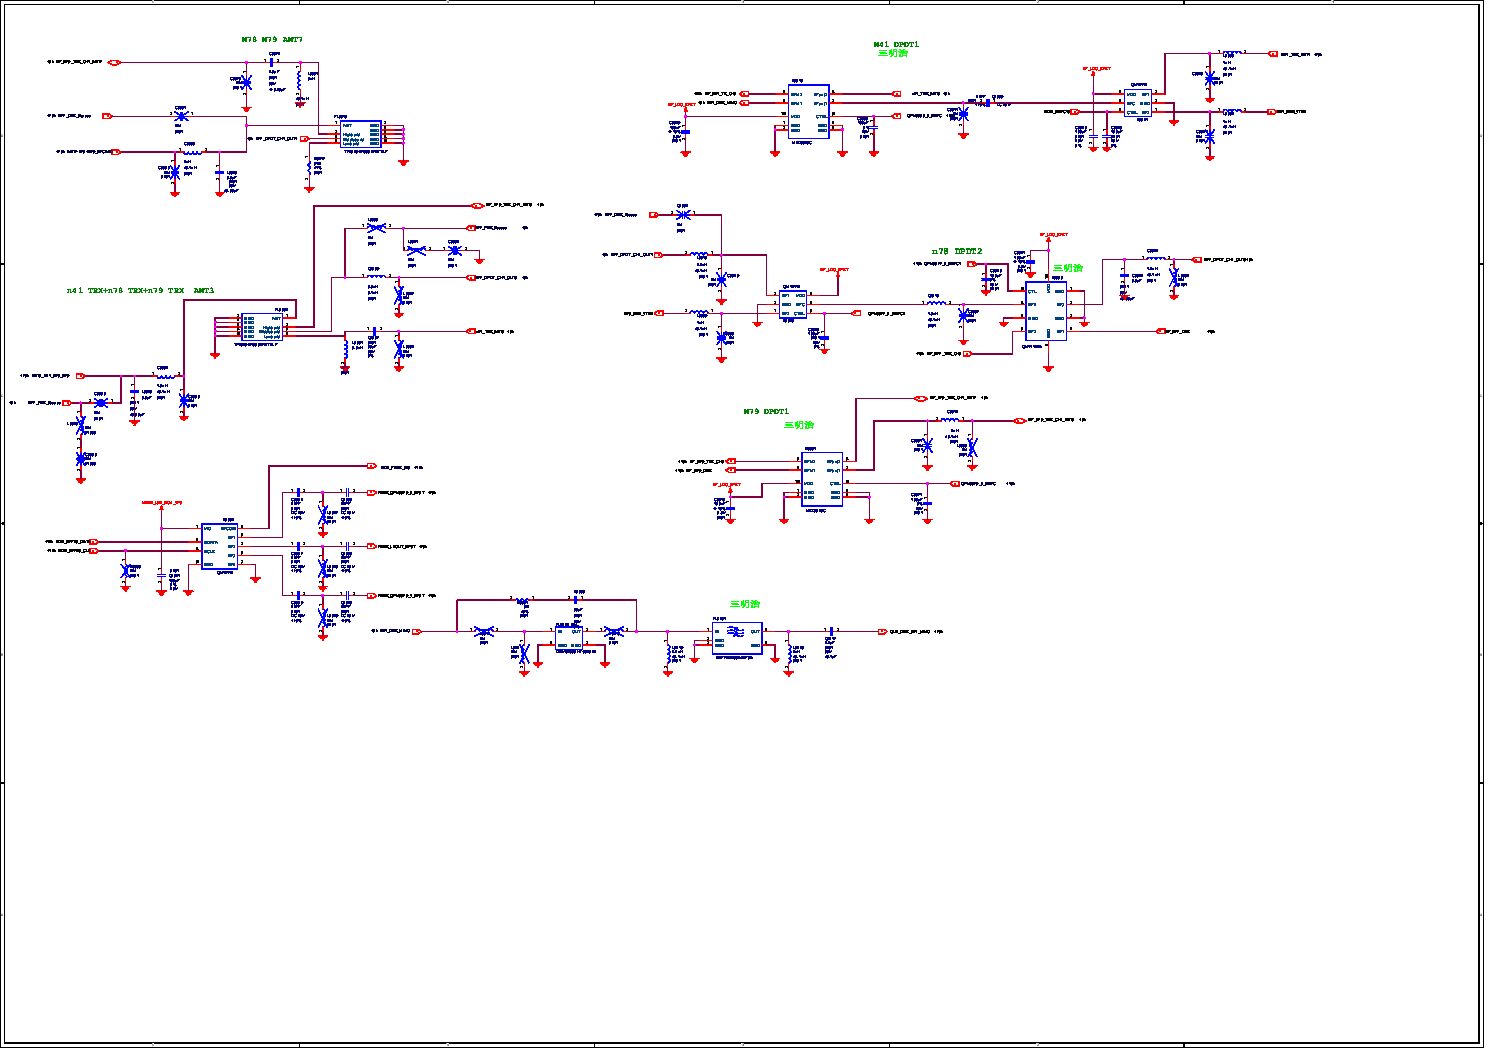Click the green Chinese note under M41 DPDT1

[893, 54]
